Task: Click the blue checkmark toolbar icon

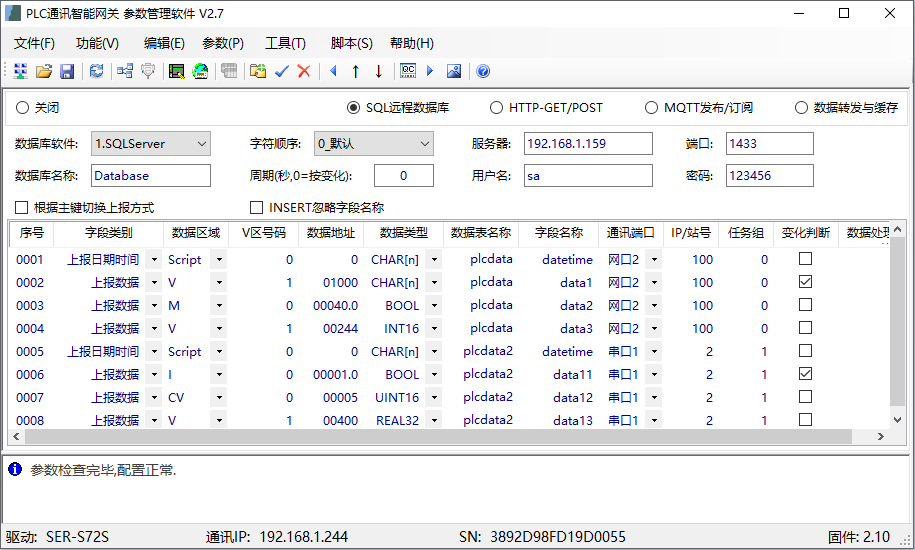Action: pyautogui.click(x=281, y=71)
